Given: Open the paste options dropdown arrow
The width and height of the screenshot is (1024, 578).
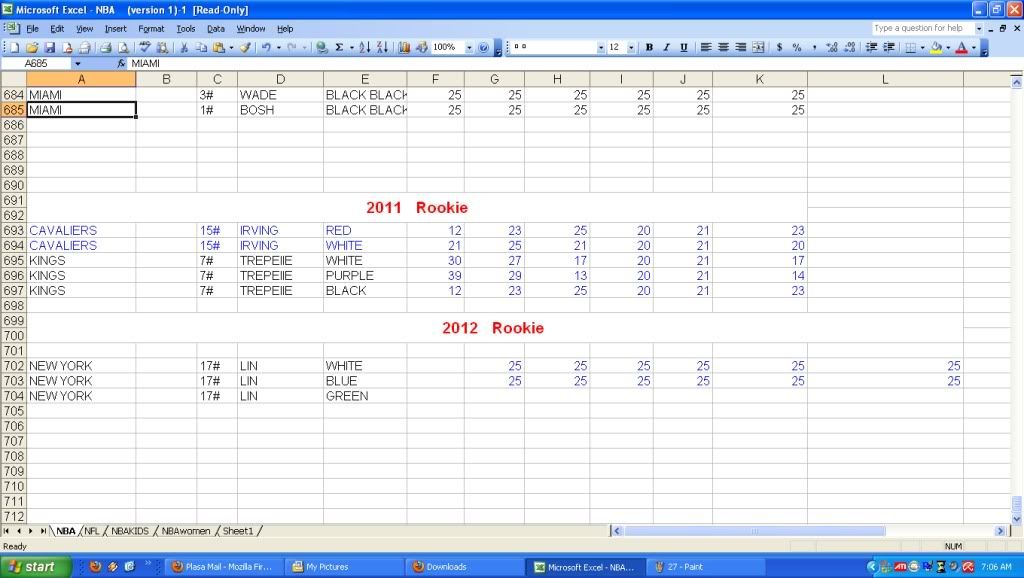Looking at the screenshot, I should click(x=231, y=47).
